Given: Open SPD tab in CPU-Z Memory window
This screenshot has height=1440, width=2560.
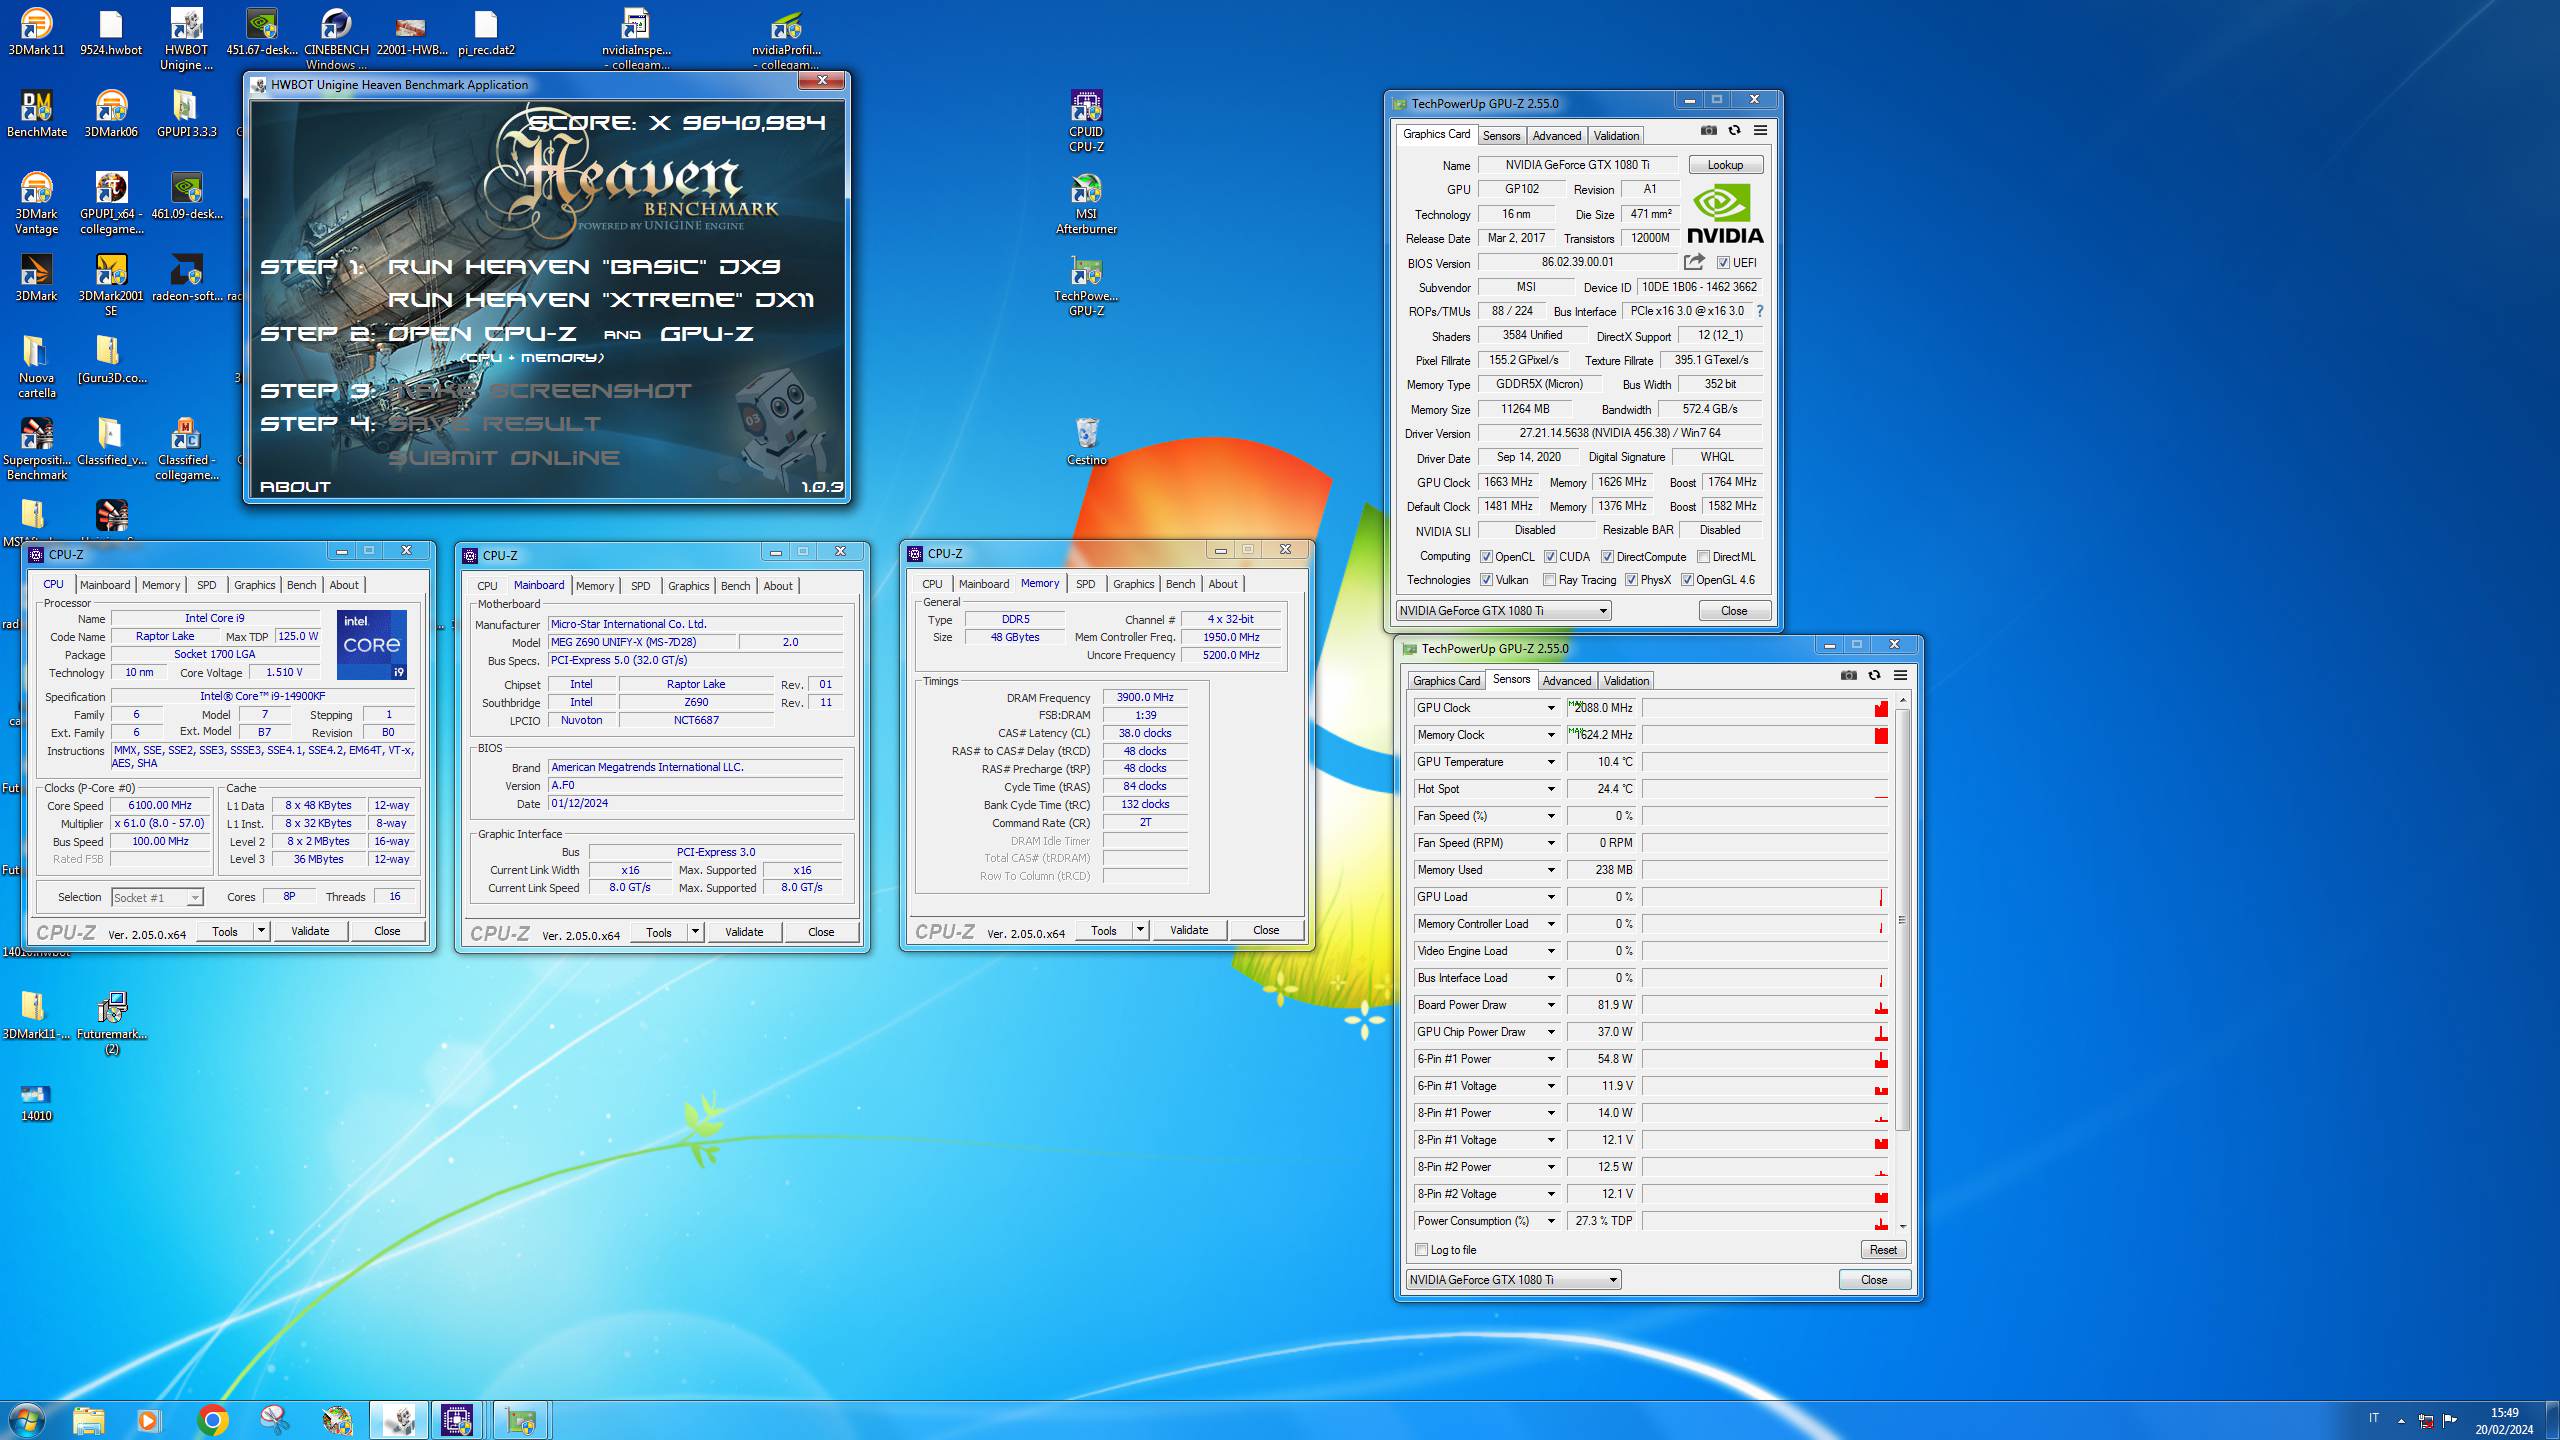Looking at the screenshot, I should [x=1085, y=584].
